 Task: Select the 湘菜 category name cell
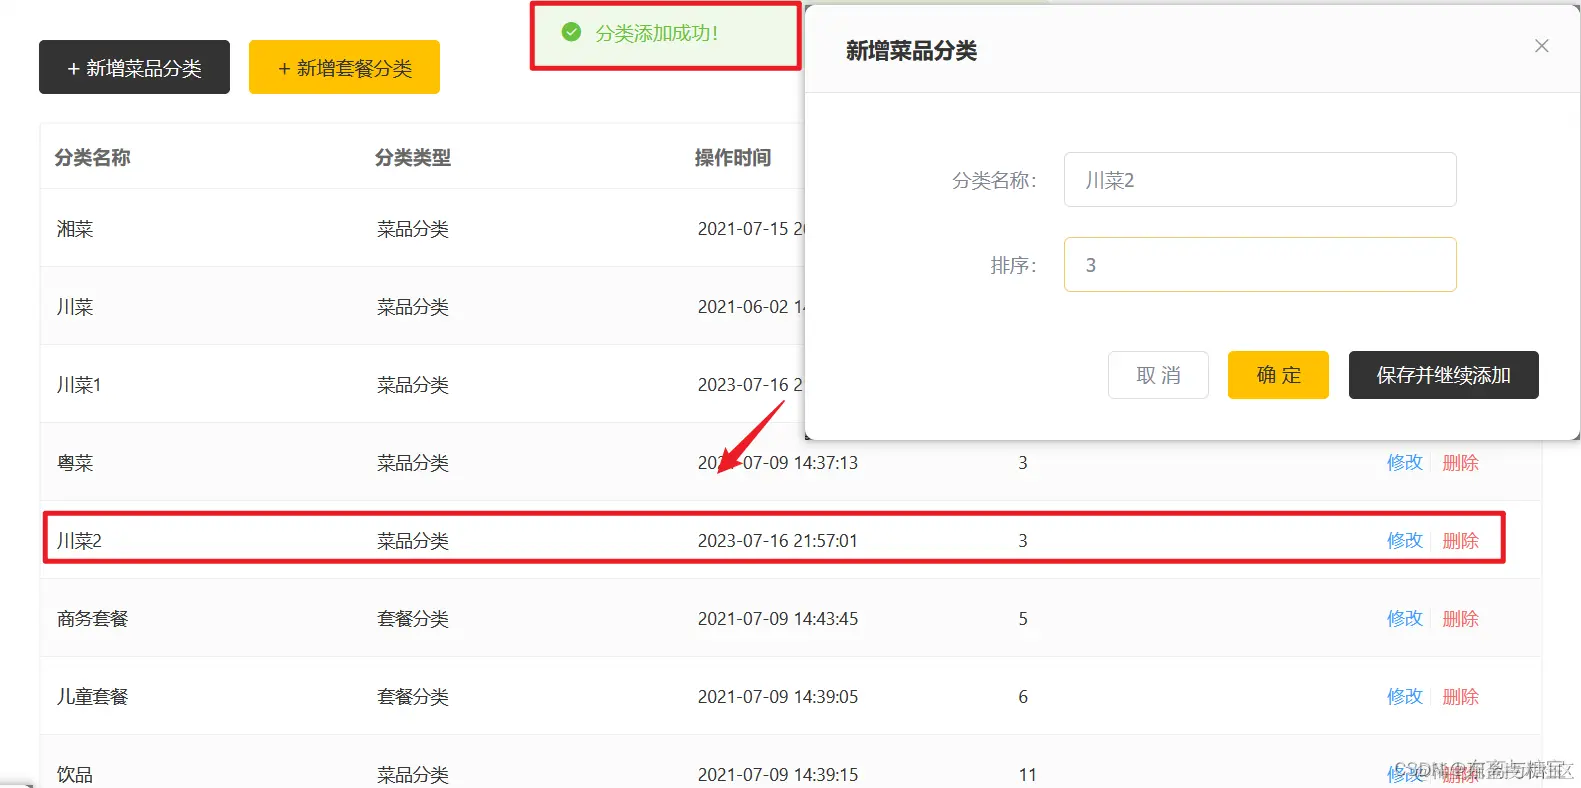click(x=75, y=229)
